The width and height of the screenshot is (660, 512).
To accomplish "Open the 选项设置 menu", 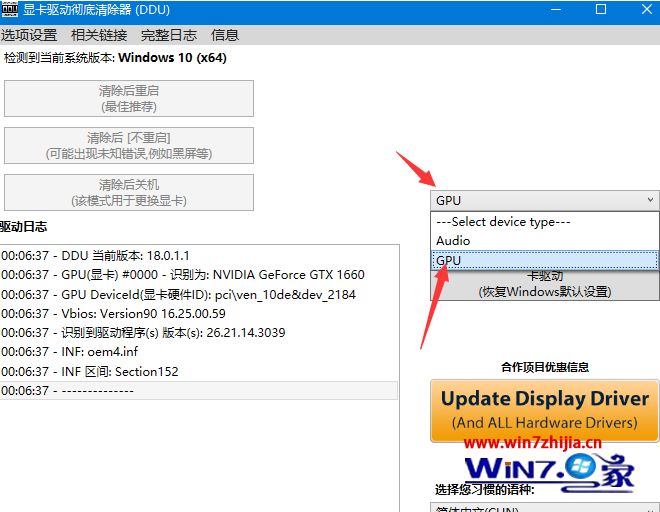I will click(x=29, y=35).
